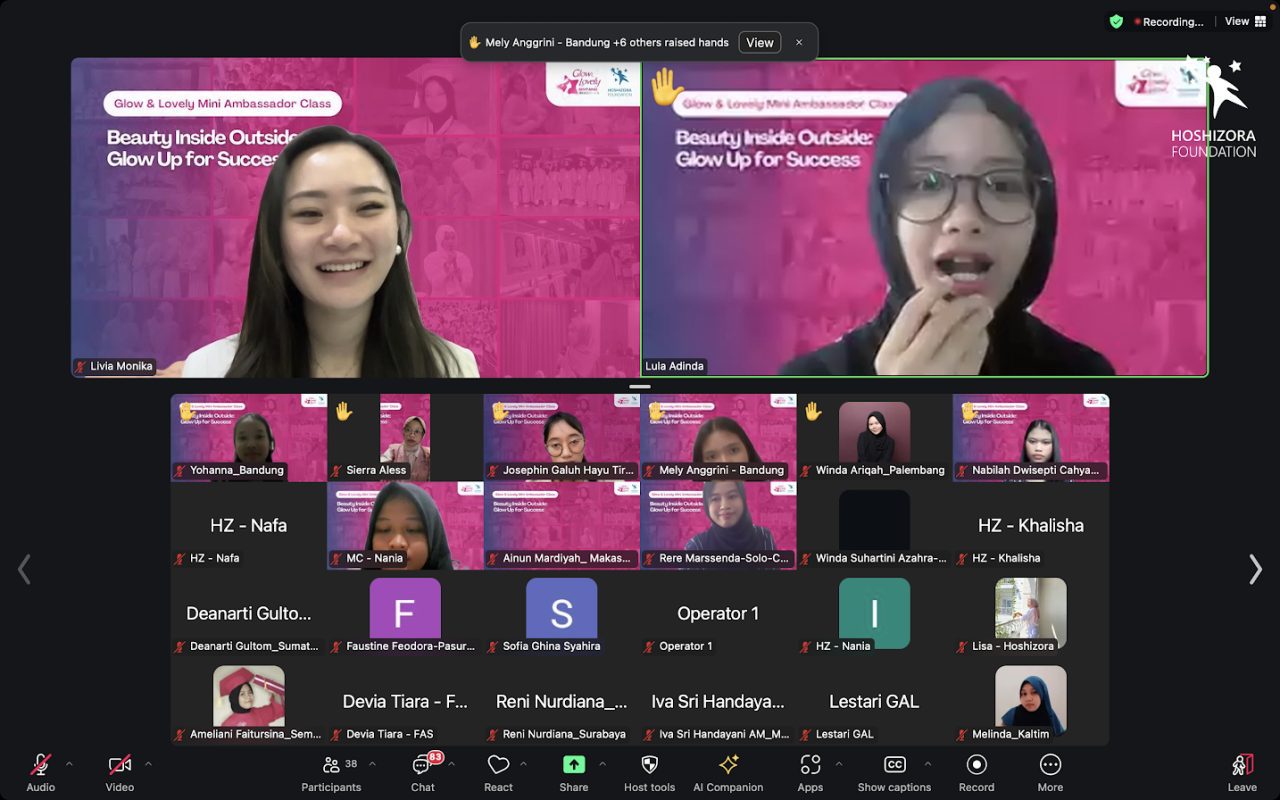Expand the Video options caret
Screen dimensions: 1280x800
point(148,765)
